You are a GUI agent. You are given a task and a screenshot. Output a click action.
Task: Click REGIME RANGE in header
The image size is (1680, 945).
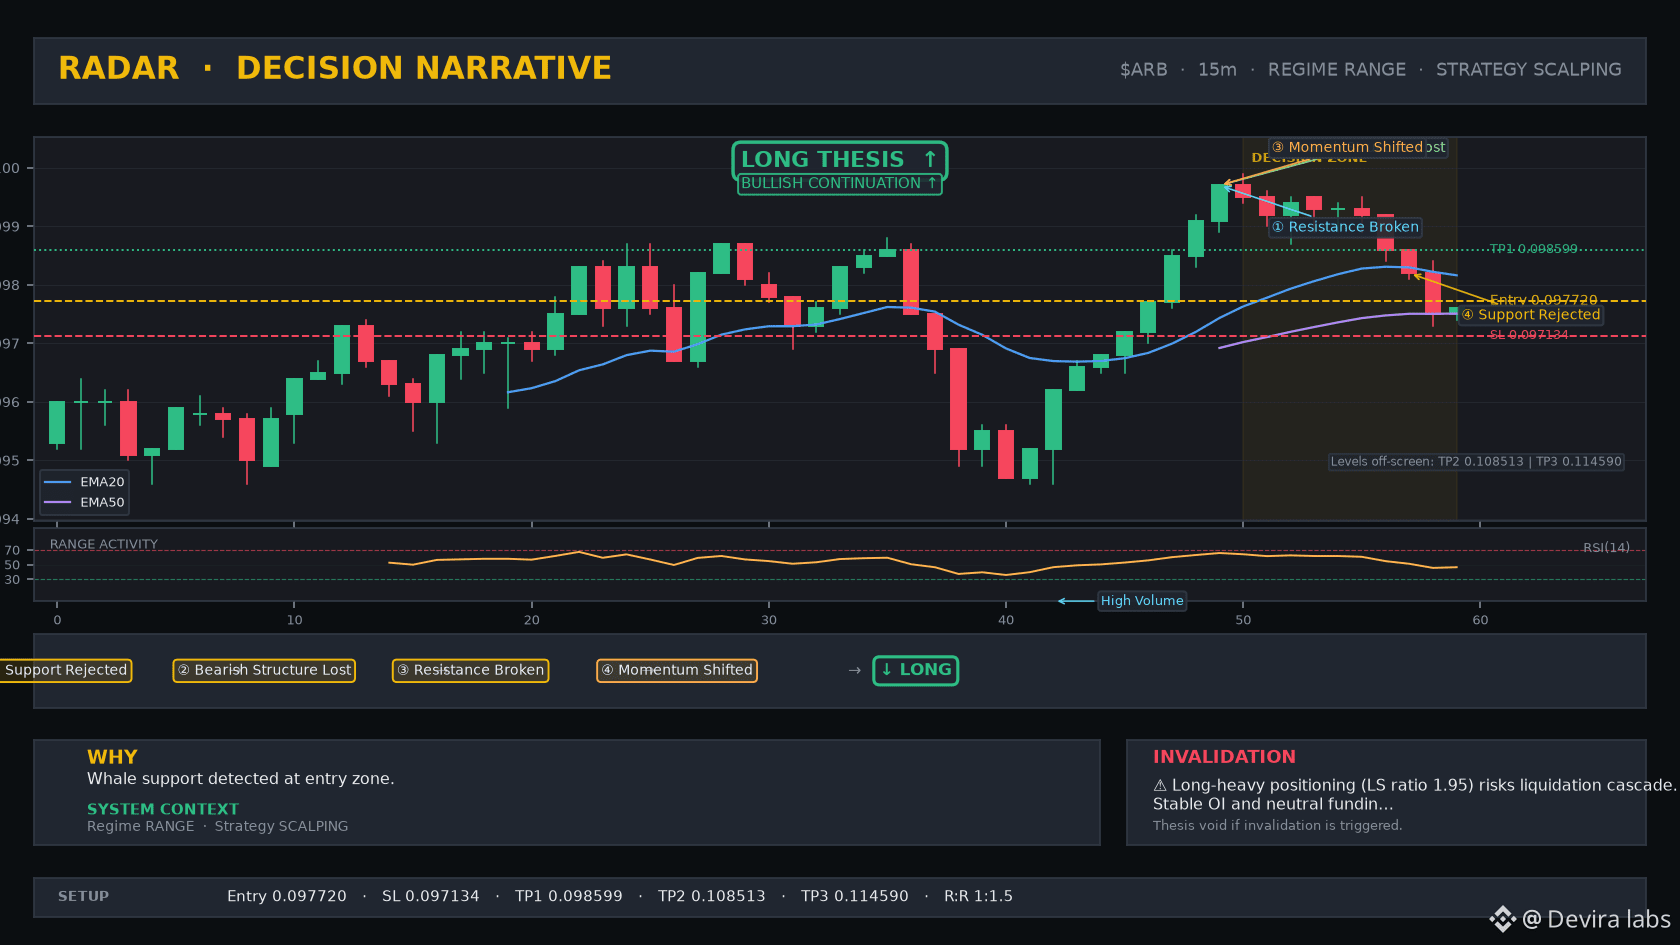pos(1337,70)
